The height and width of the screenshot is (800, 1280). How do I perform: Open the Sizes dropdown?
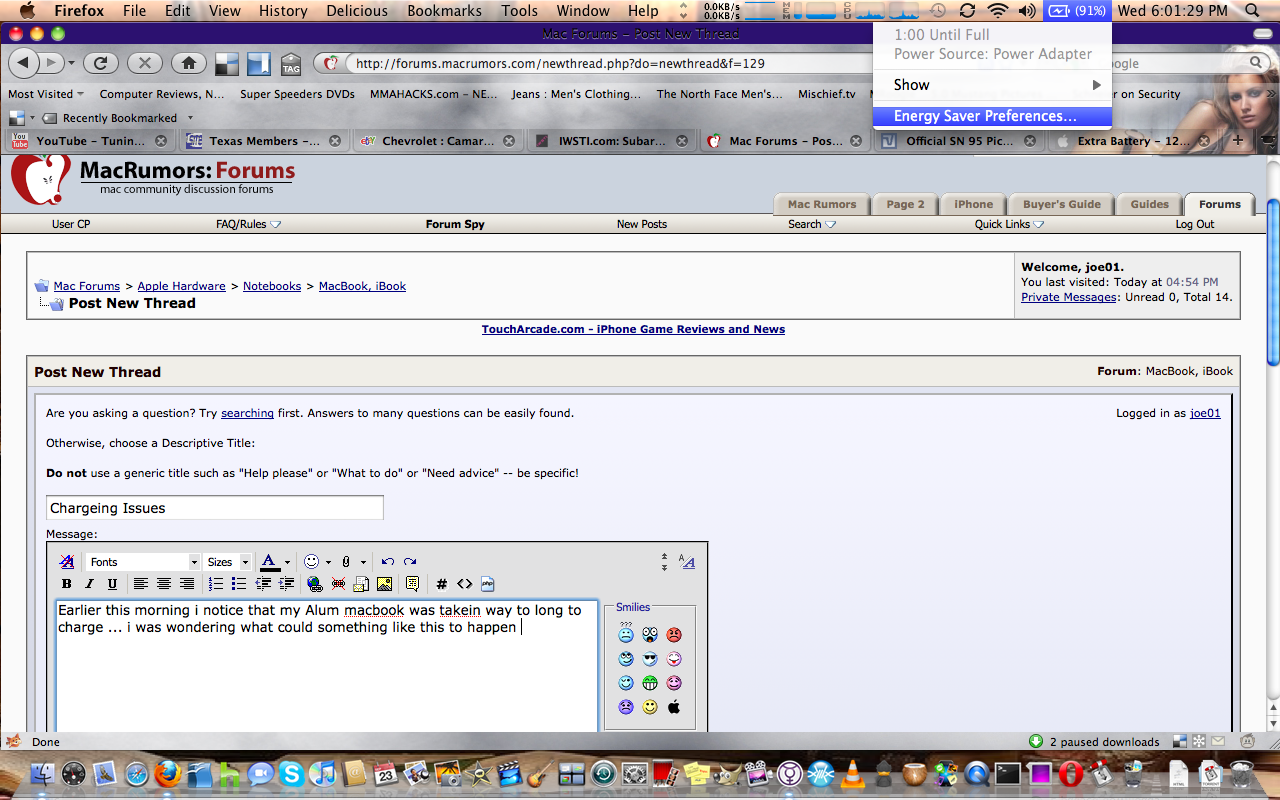(x=227, y=562)
